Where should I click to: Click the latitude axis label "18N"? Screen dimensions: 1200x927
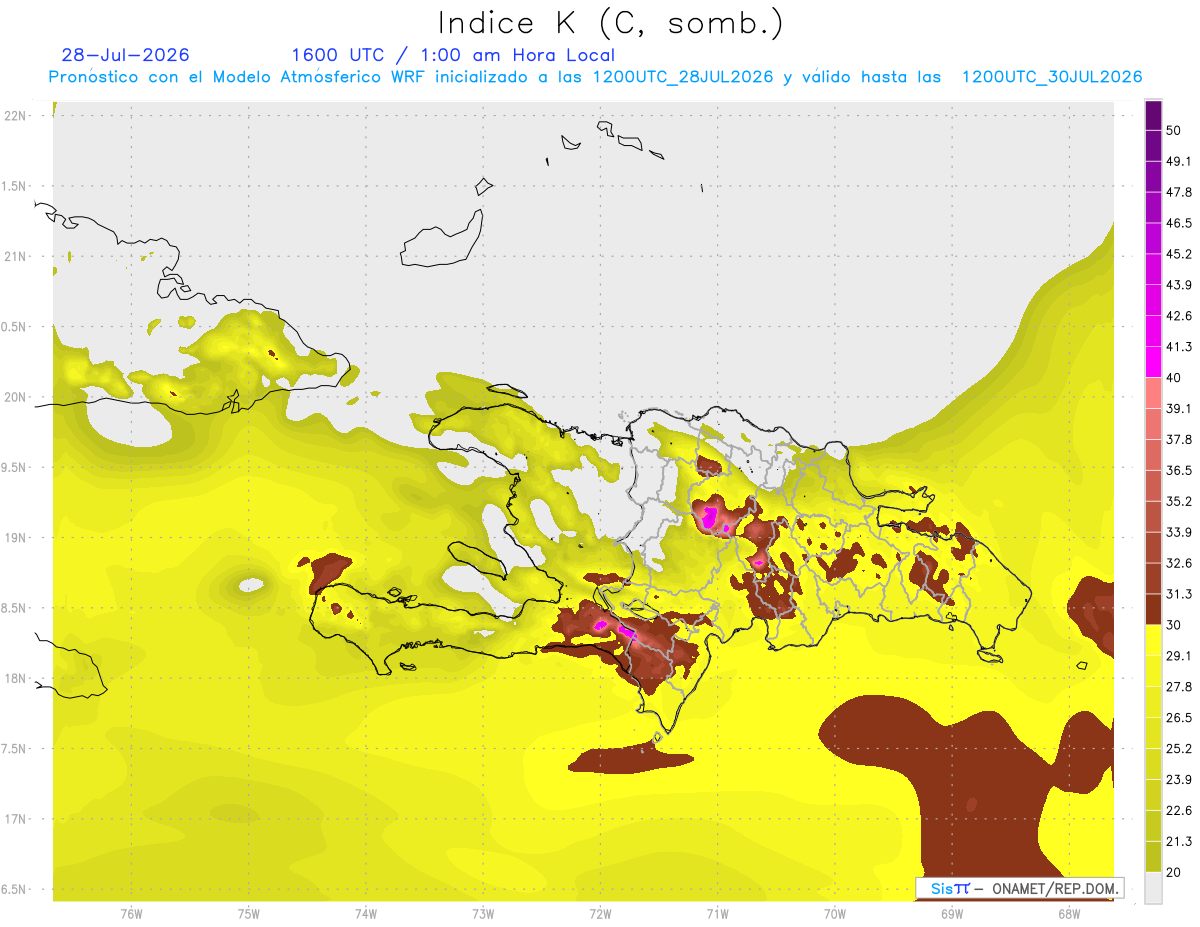(16, 678)
